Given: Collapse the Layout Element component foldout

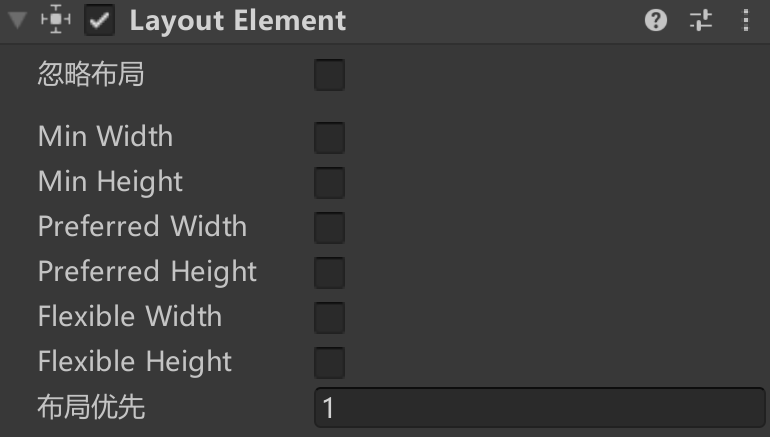Looking at the screenshot, I should [18, 21].
